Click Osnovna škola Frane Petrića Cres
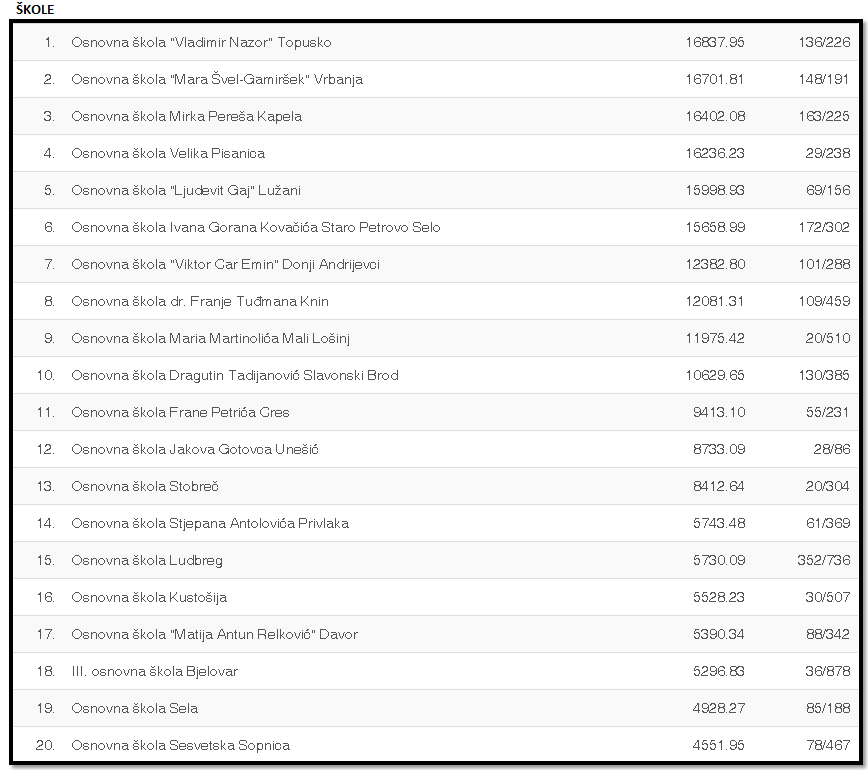Image resolution: width=868 pixels, height=770 pixels. [180, 412]
